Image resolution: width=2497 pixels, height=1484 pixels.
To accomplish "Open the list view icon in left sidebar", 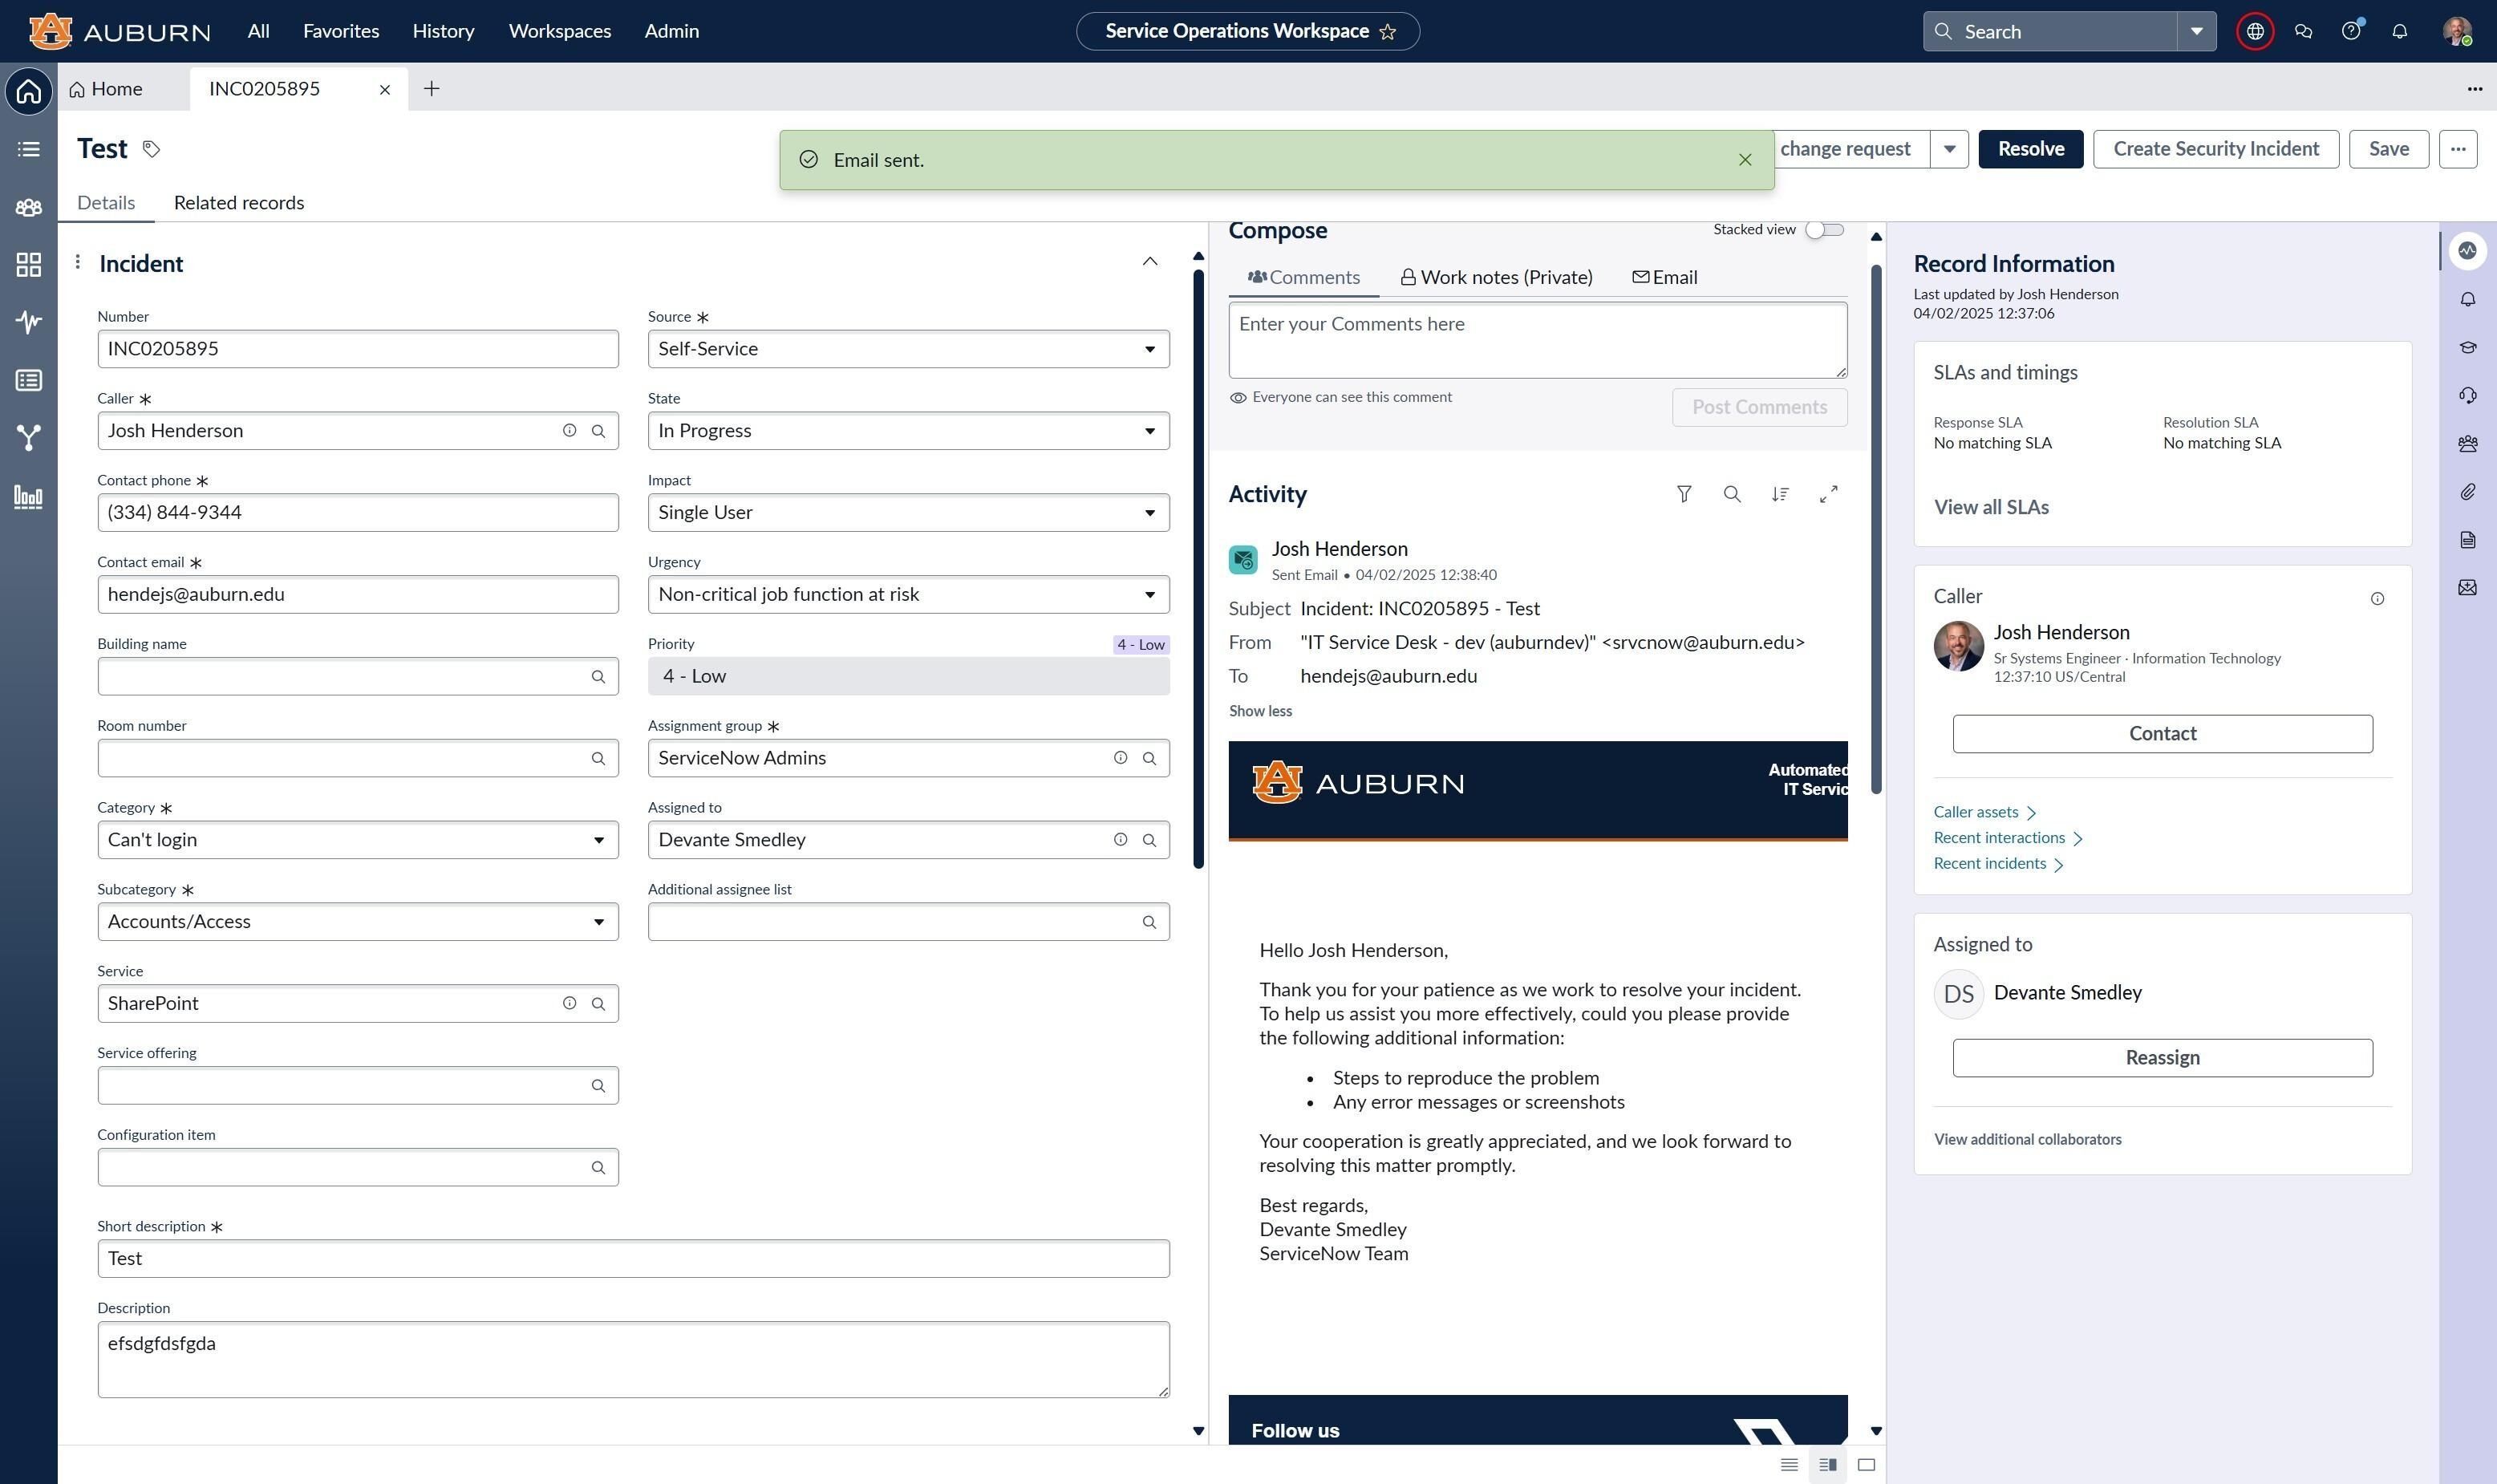I will [x=28, y=149].
